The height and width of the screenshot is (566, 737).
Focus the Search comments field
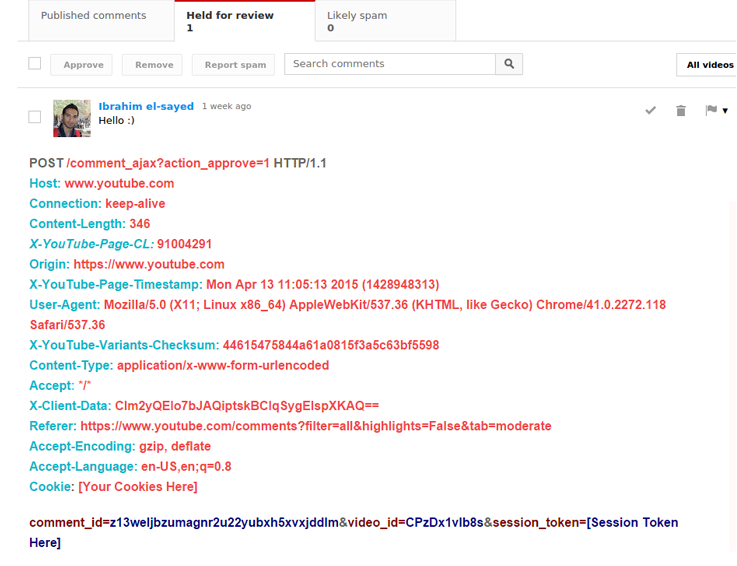[x=390, y=64]
